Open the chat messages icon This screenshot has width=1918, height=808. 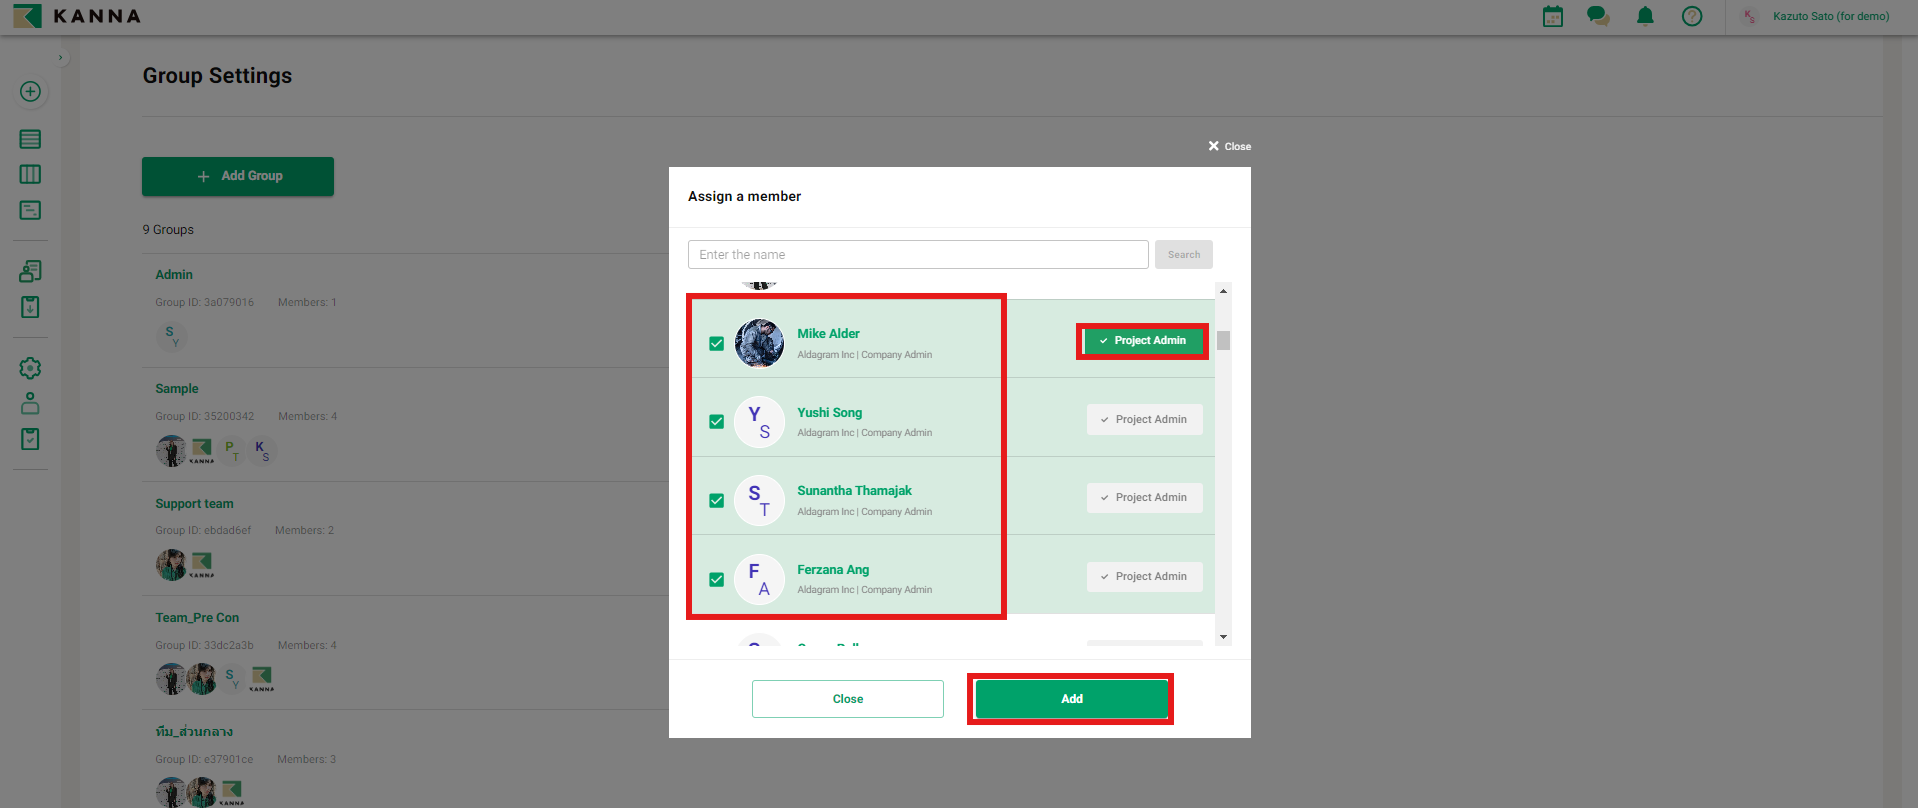[x=1598, y=17]
